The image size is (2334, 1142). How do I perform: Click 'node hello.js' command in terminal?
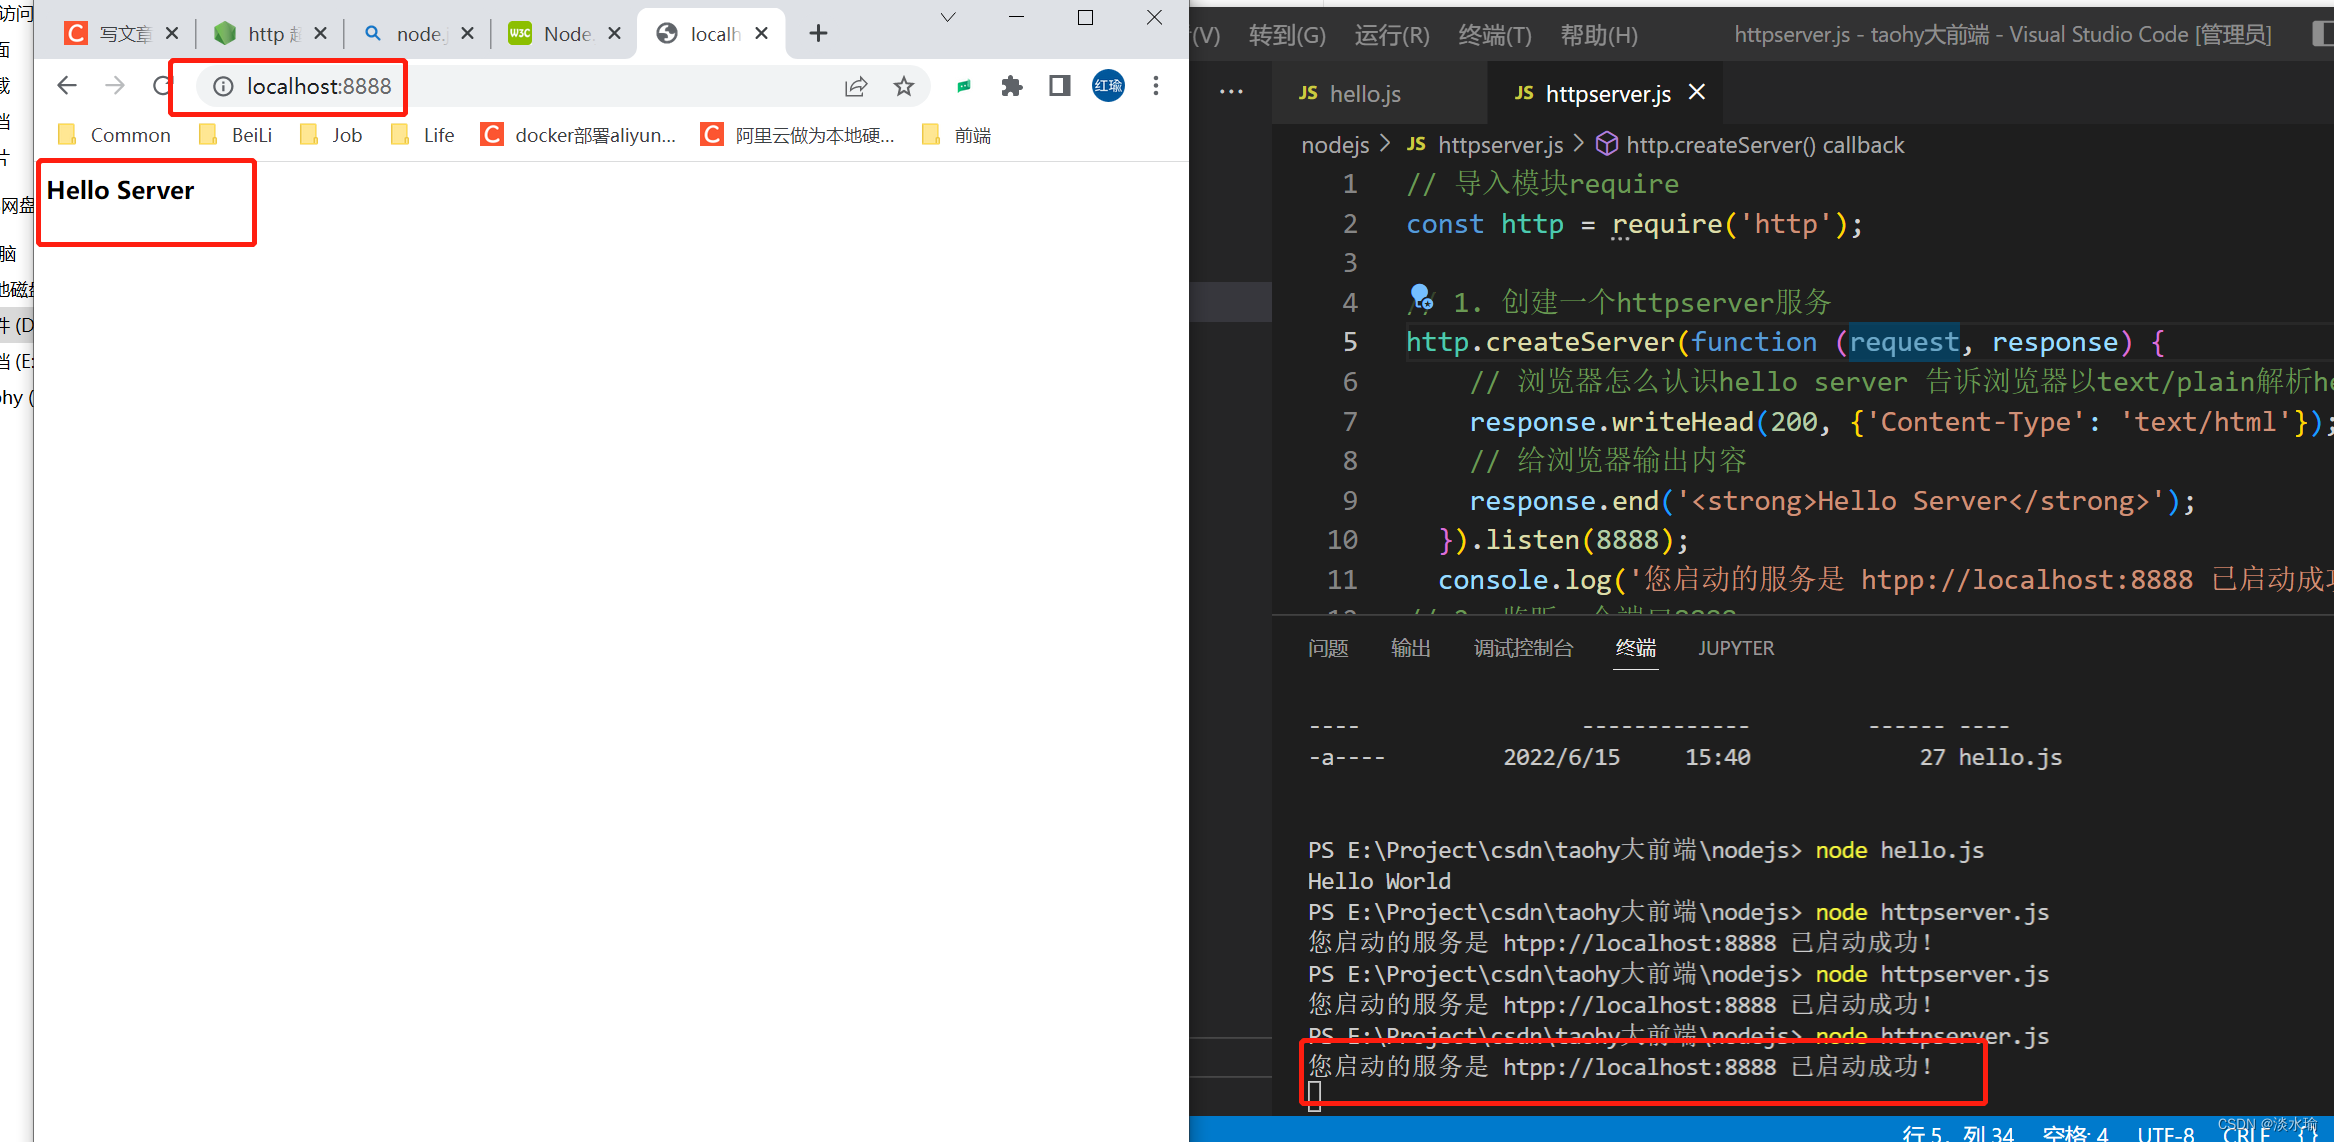point(1900,850)
